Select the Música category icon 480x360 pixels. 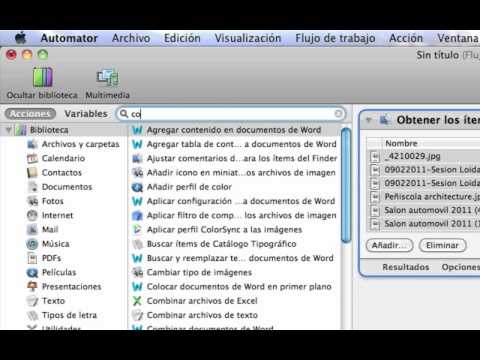coord(32,244)
